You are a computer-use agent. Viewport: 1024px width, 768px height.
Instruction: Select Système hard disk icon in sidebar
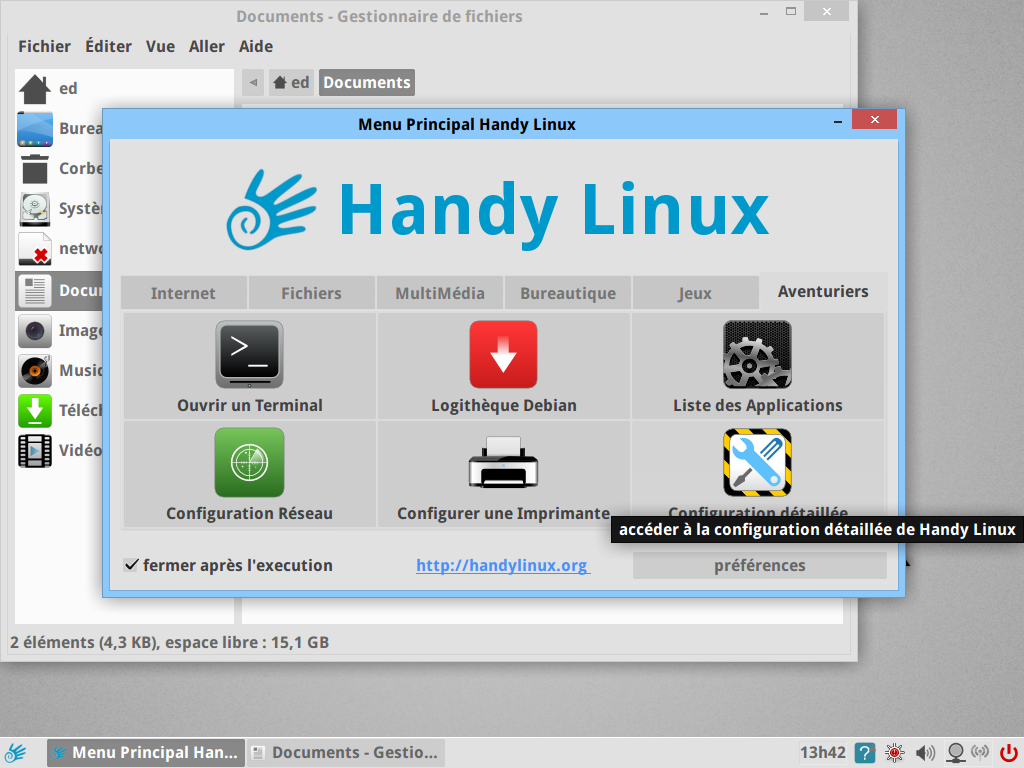click(35, 209)
